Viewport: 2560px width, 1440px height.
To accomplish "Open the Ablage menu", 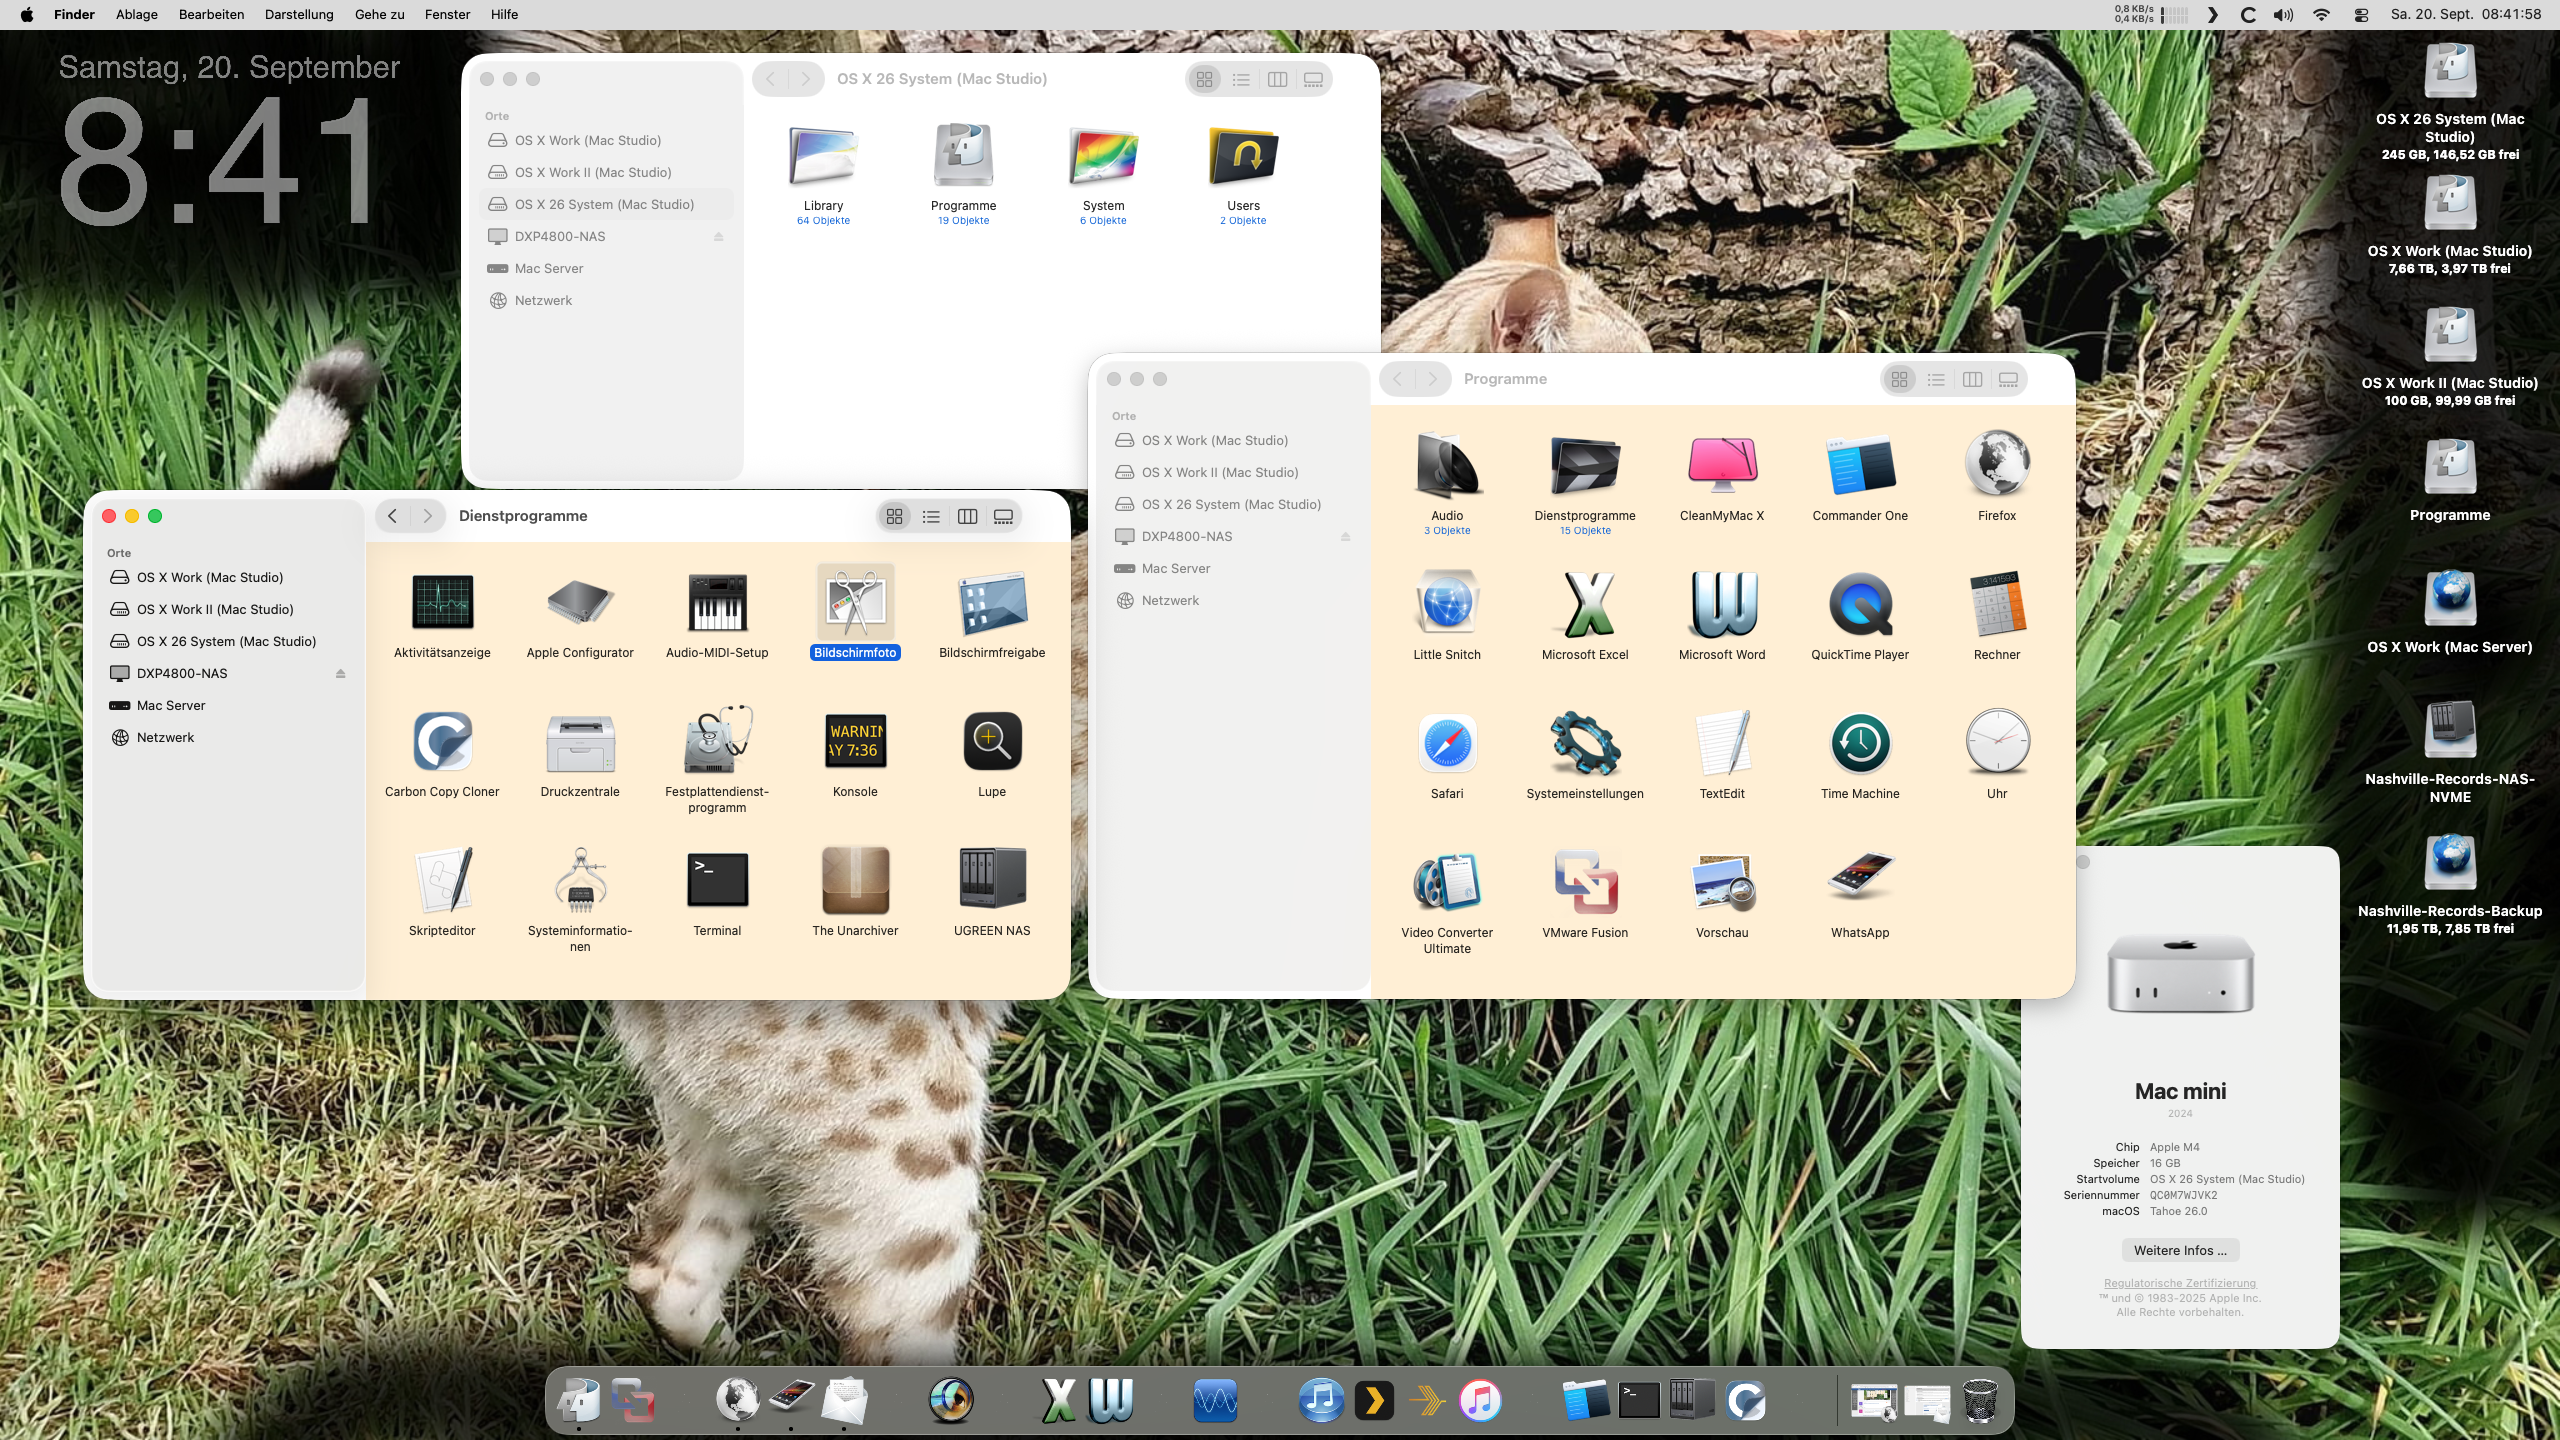I will (136, 14).
